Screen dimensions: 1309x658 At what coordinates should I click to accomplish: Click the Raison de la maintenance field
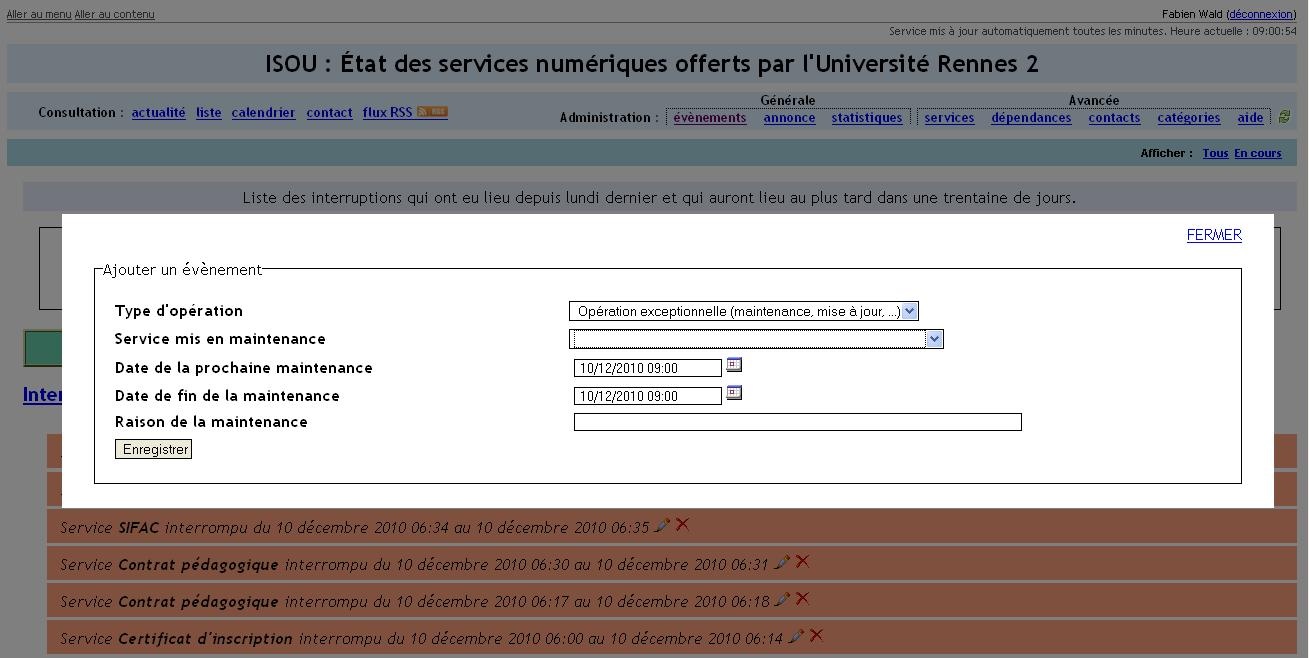[797, 422]
